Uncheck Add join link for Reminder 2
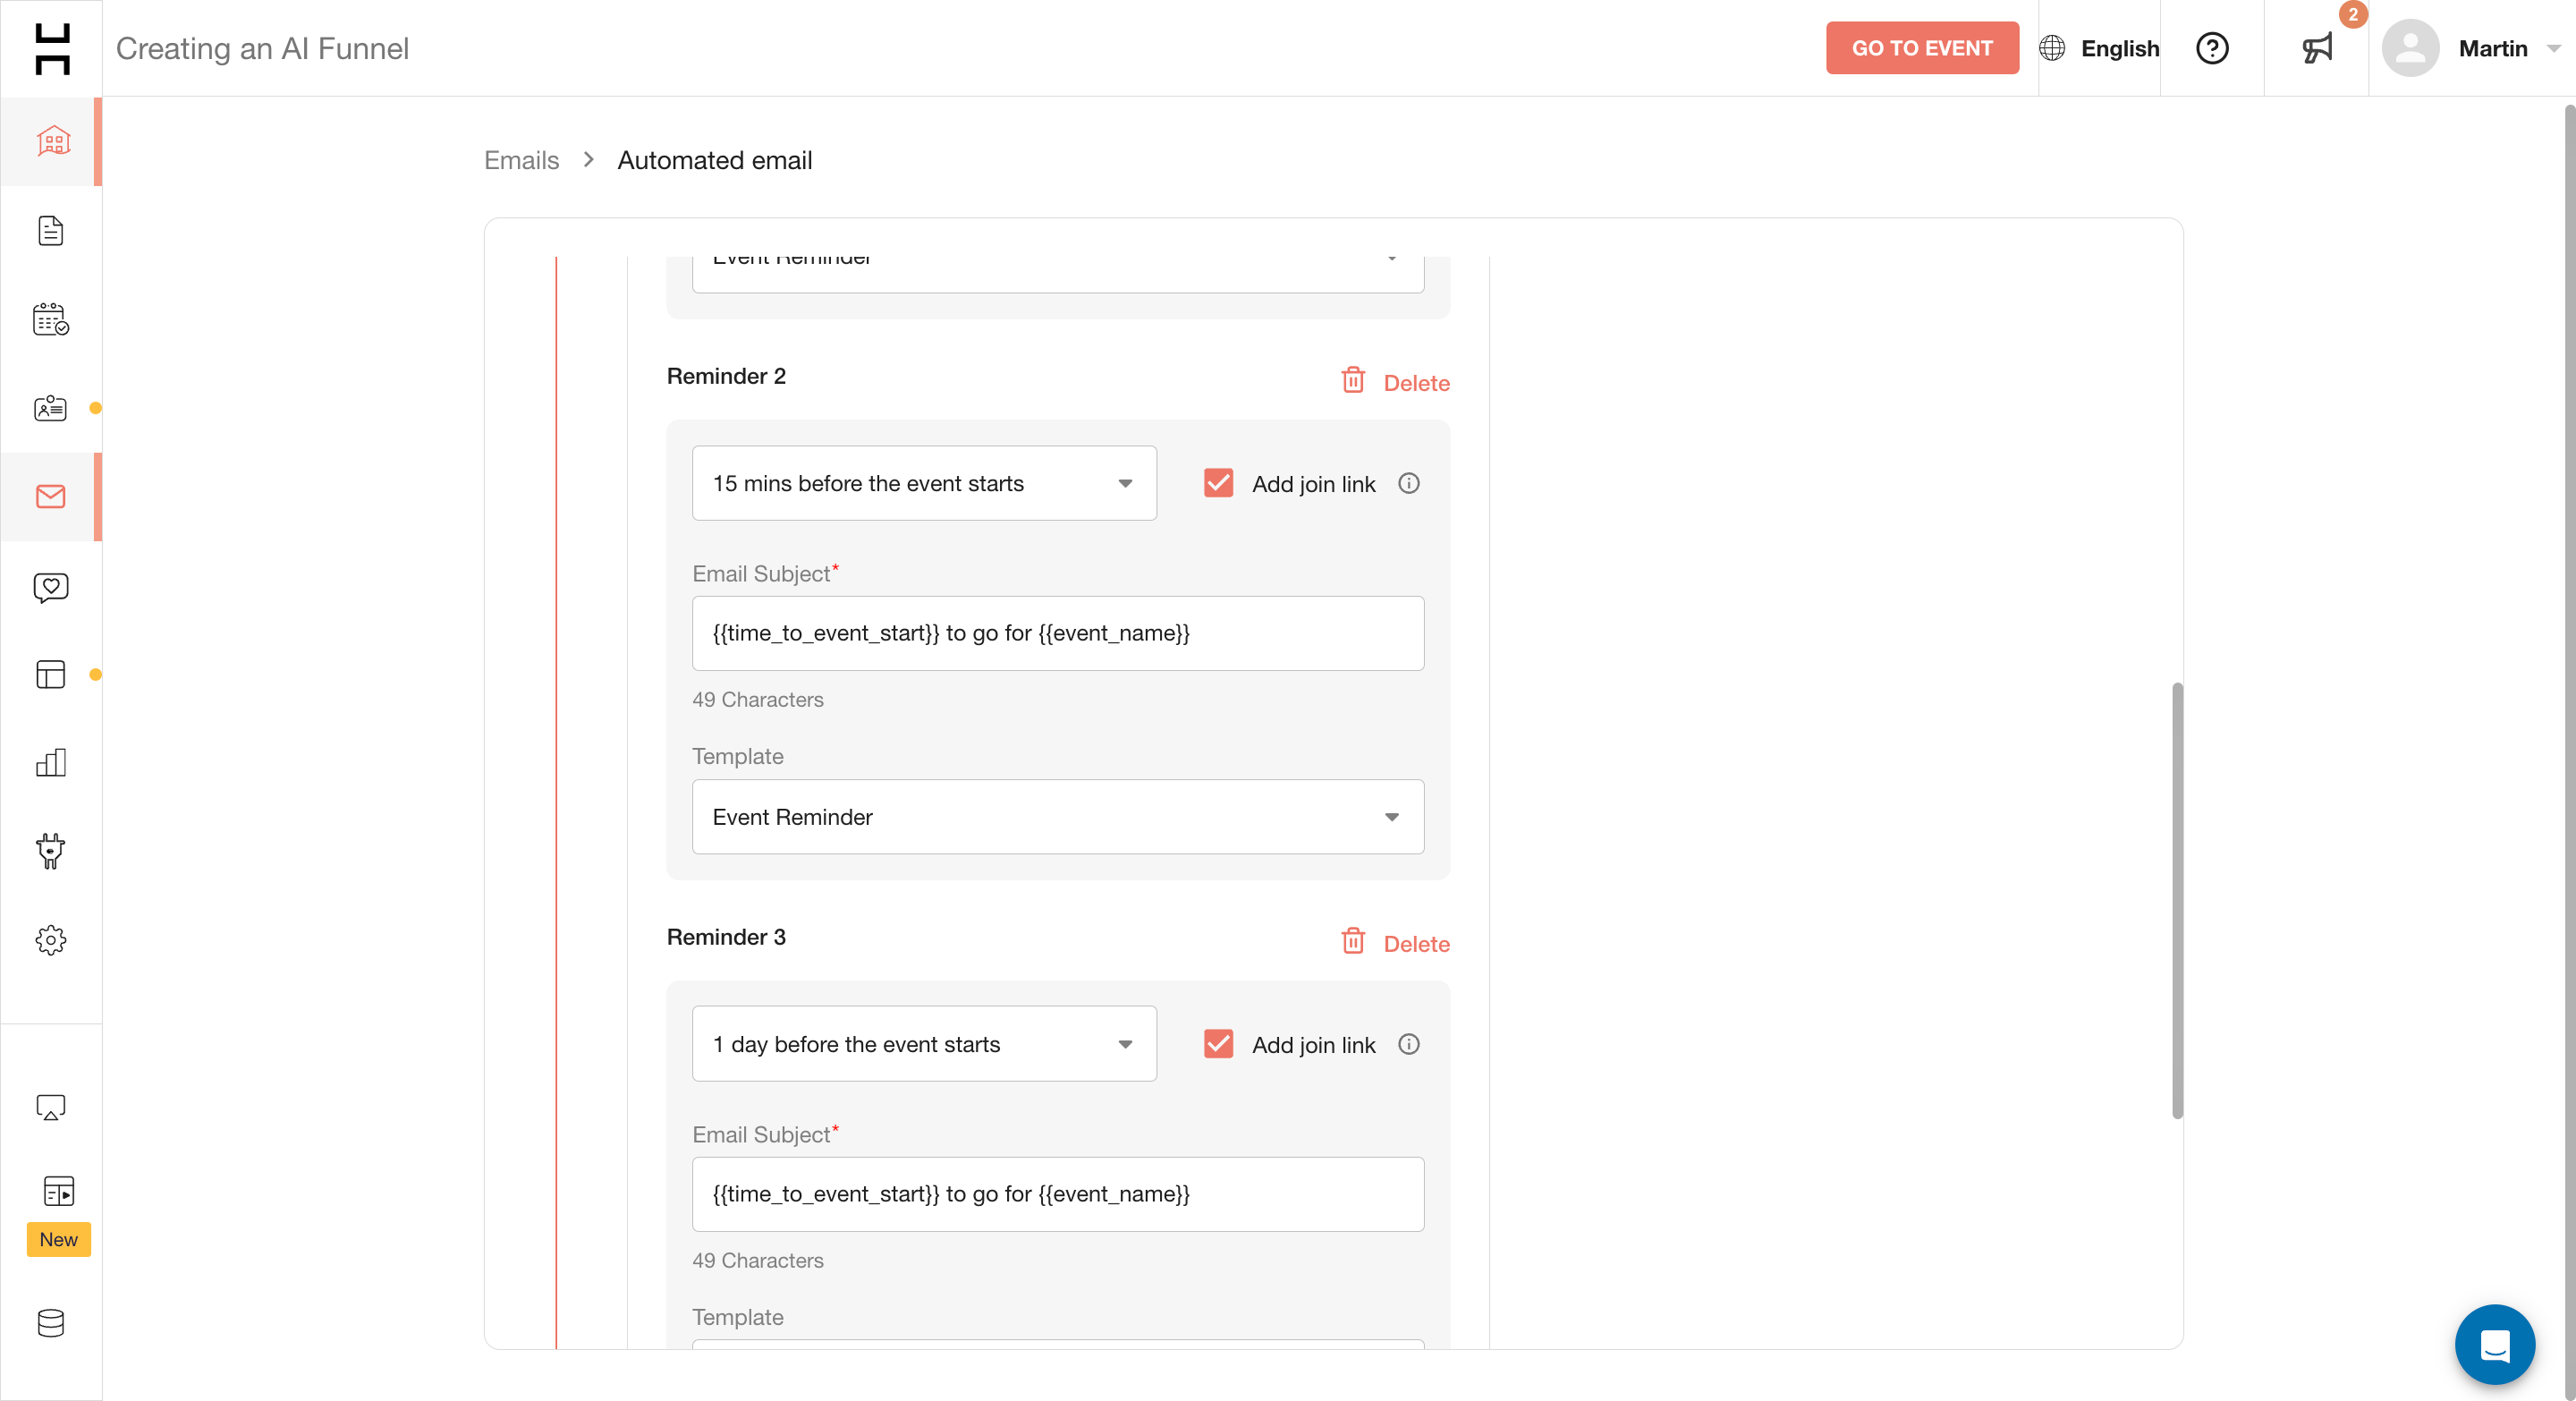This screenshot has width=2576, height=1401. pos(1218,484)
